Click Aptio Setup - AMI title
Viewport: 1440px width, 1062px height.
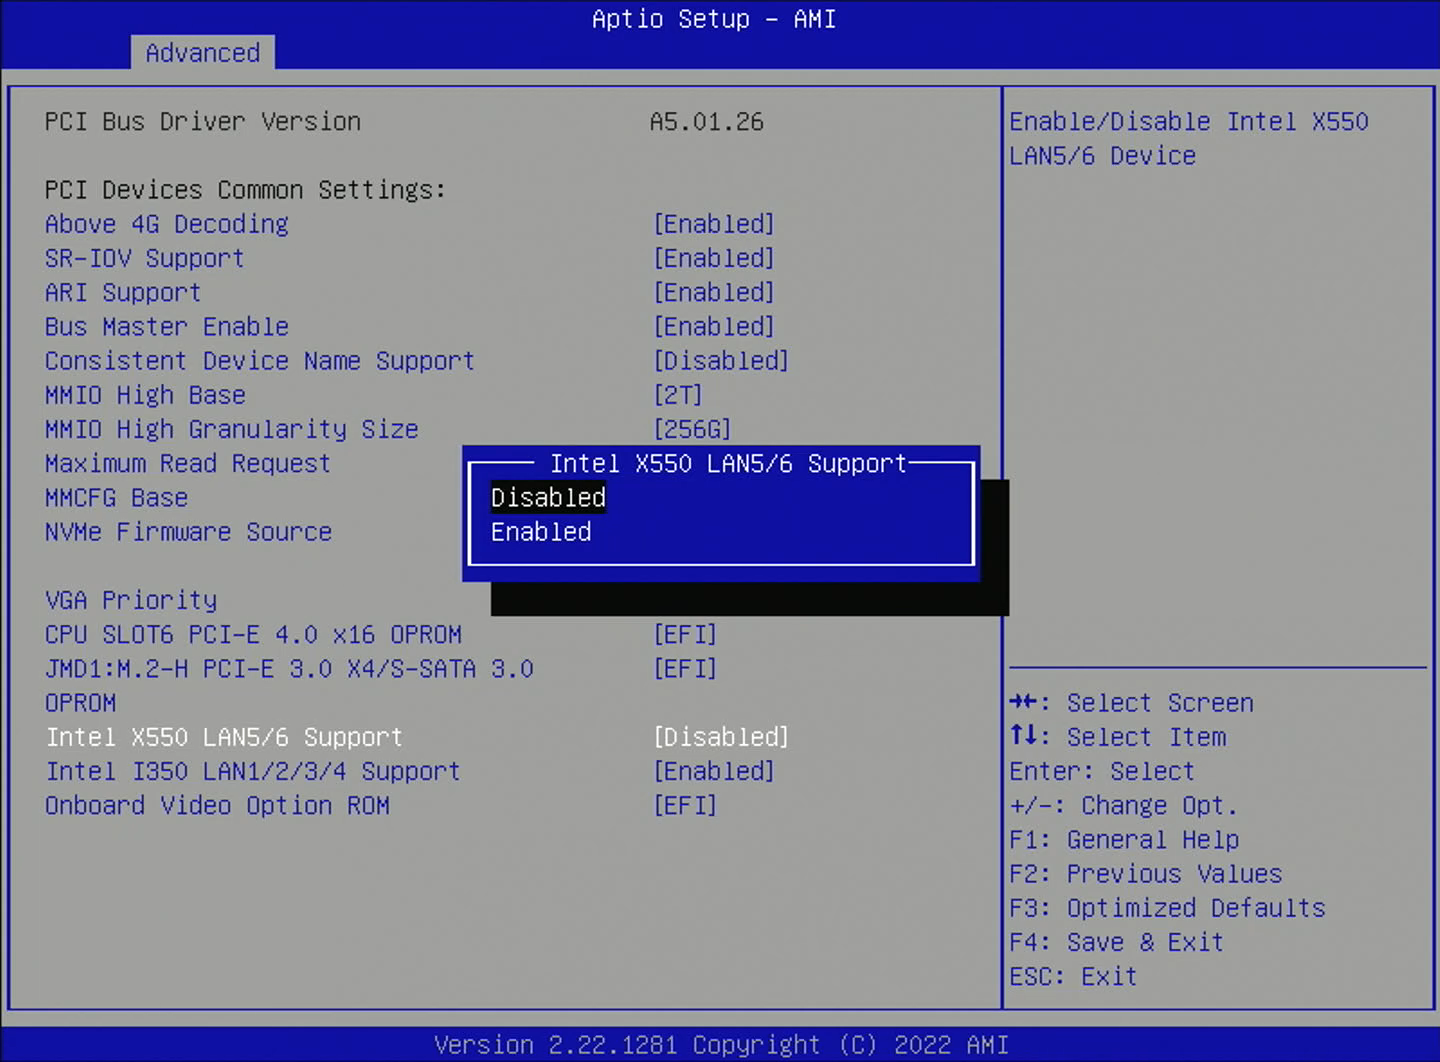click(x=714, y=19)
